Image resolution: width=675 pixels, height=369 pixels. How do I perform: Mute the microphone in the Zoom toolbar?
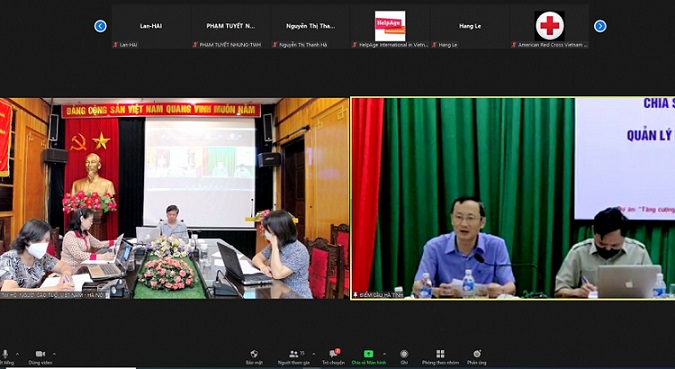5,357
